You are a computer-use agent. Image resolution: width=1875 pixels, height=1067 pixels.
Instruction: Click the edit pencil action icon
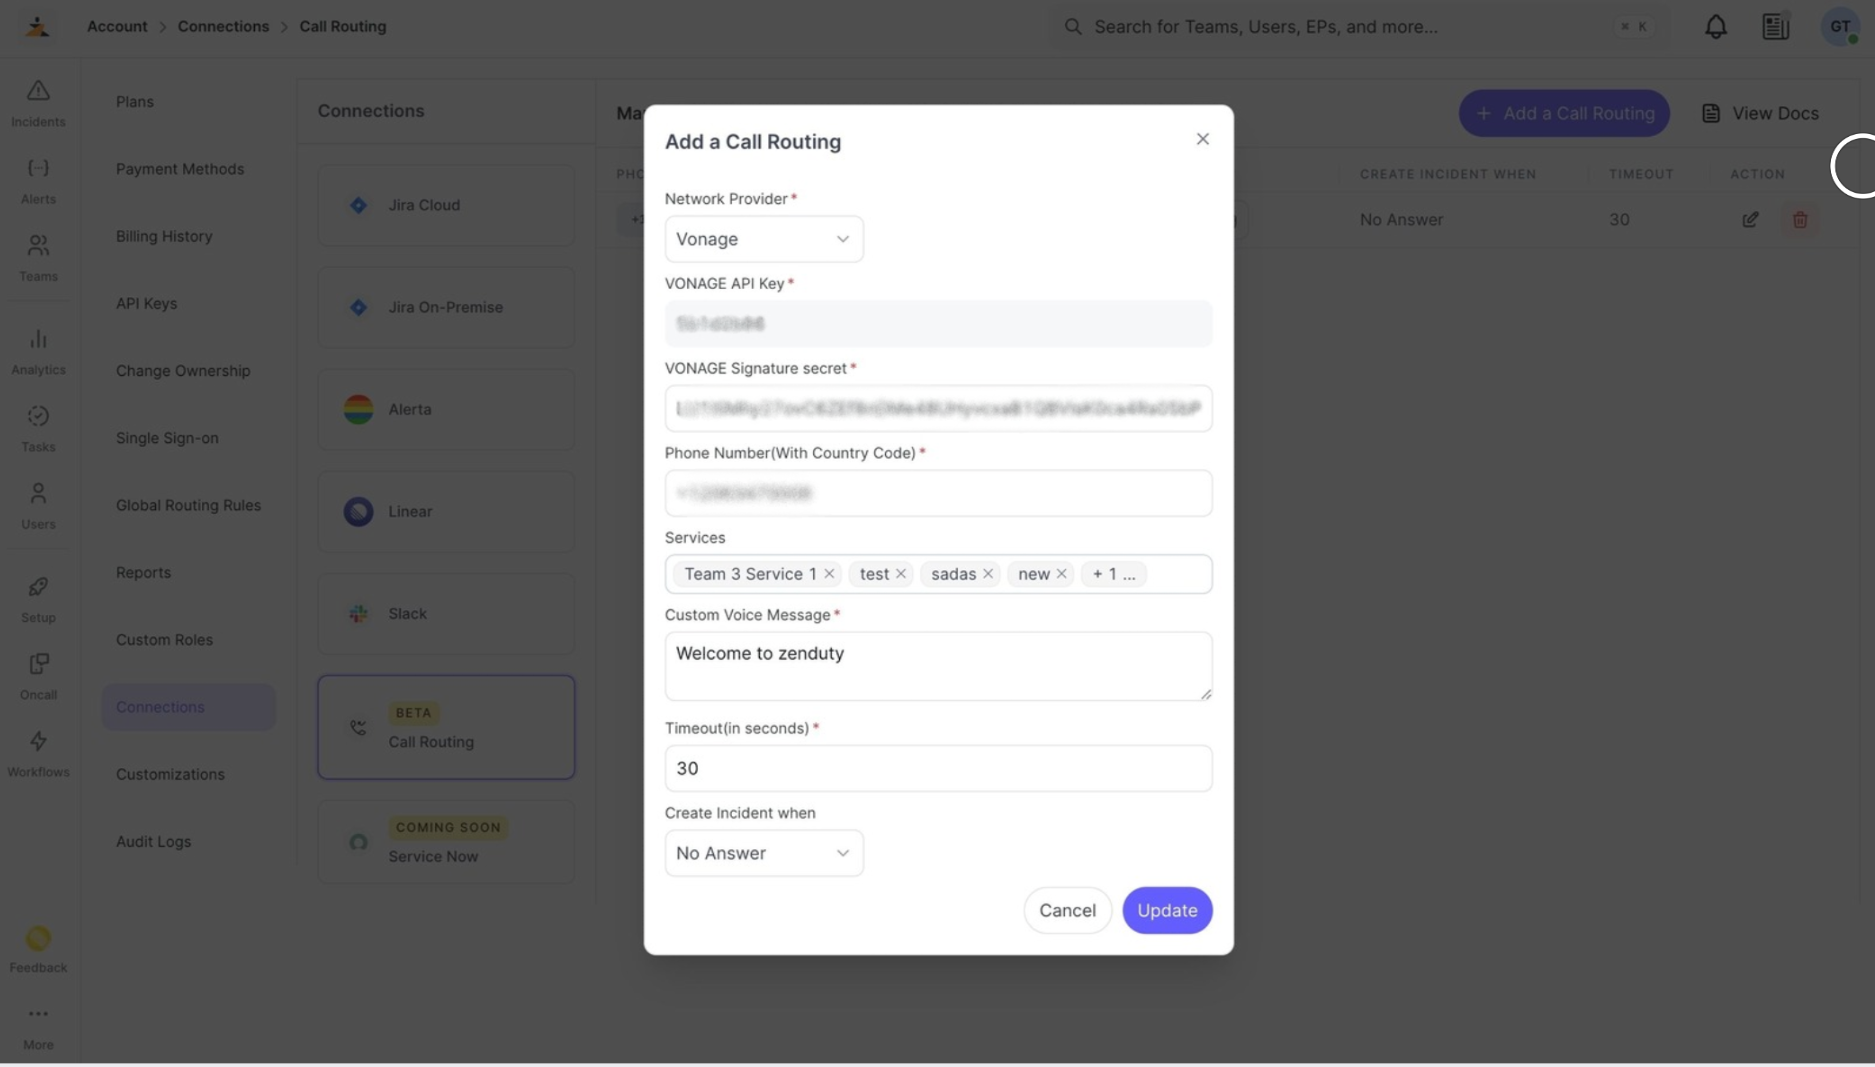click(1749, 219)
